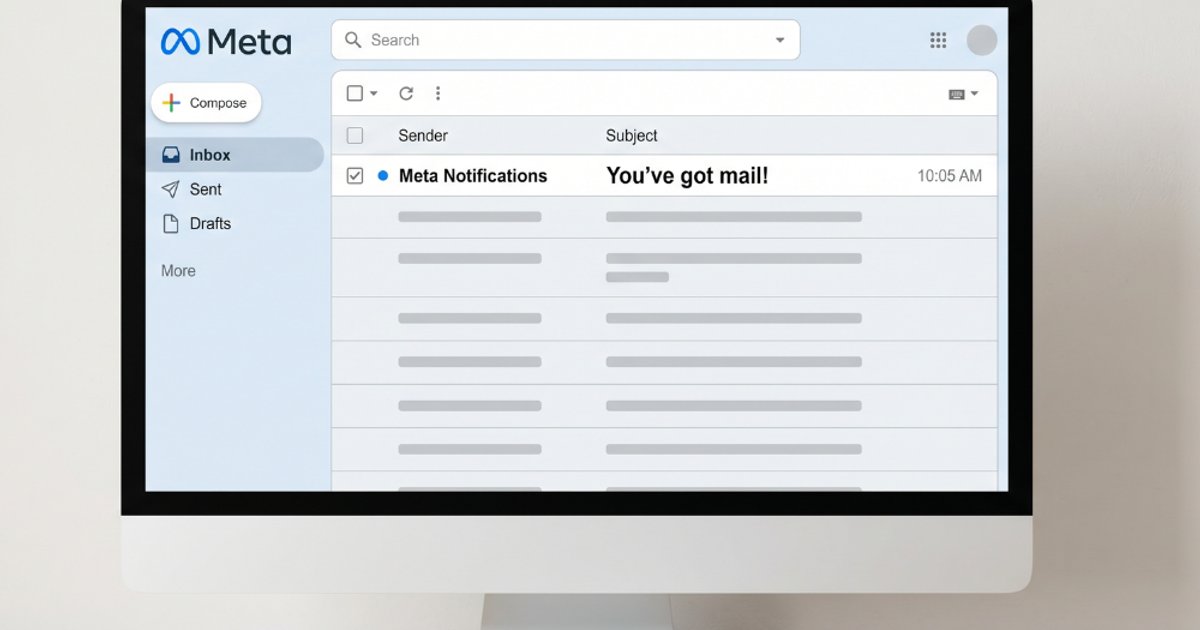1200x630 pixels.
Task: Click the Meta logo
Action: click(226, 42)
